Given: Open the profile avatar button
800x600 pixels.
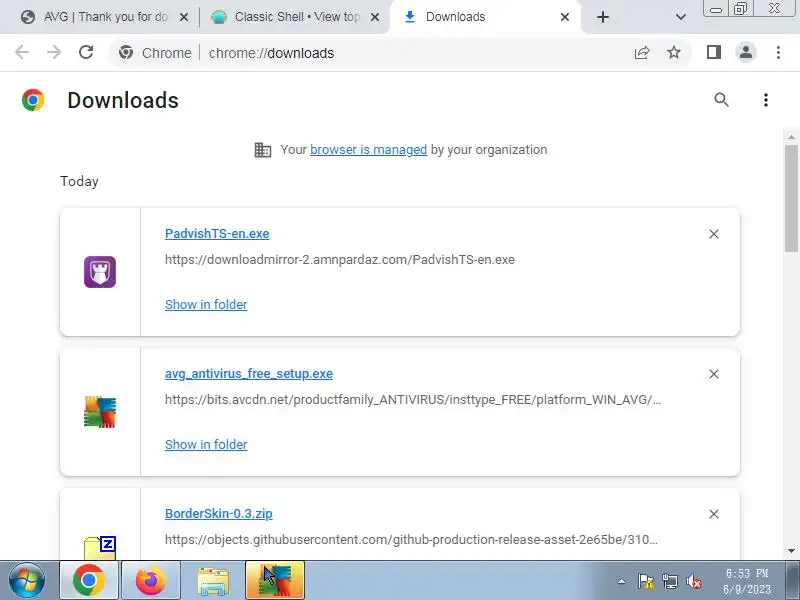Looking at the screenshot, I should tap(745, 53).
